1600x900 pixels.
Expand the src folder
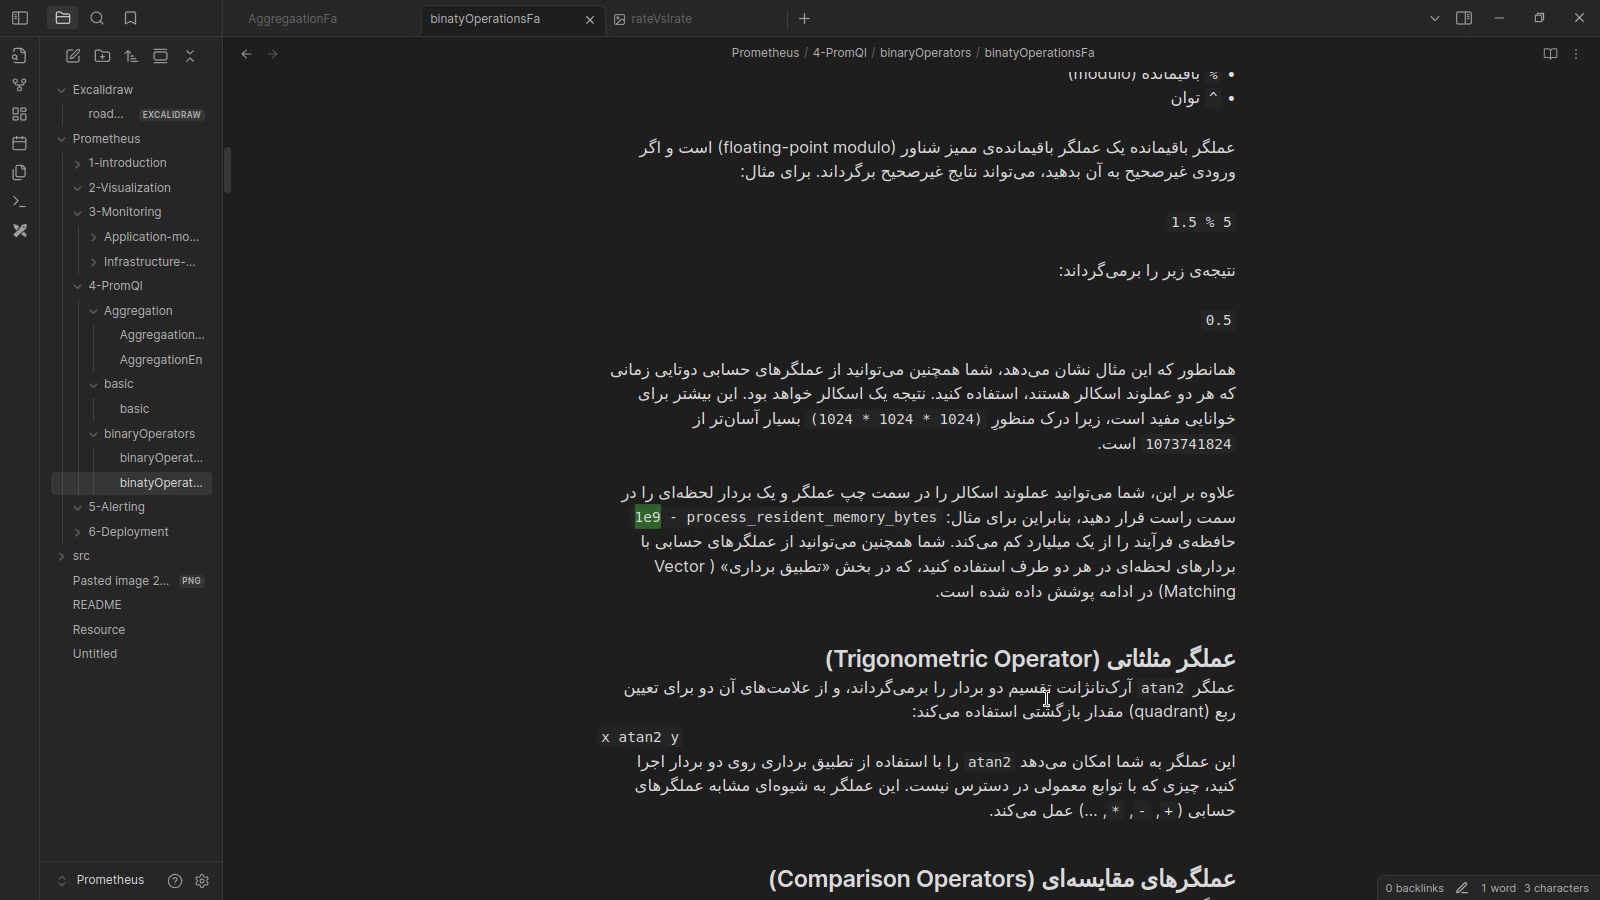(x=62, y=556)
